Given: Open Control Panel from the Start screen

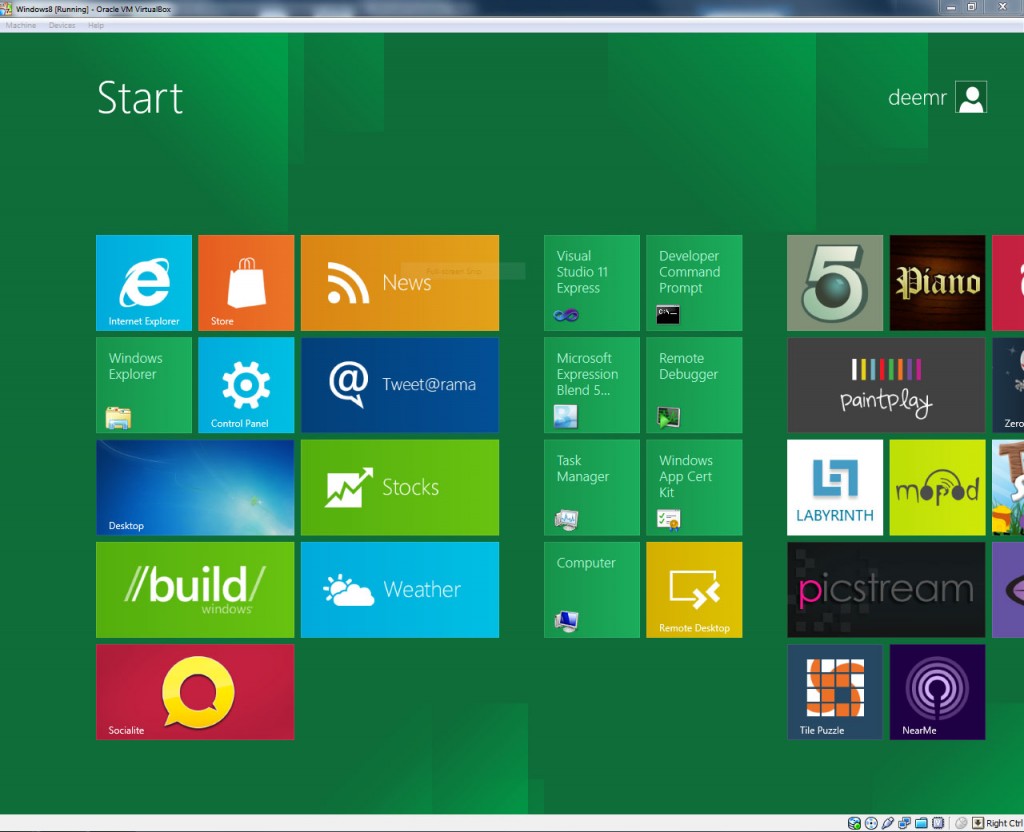Looking at the screenshot, I should click(246, 385).
